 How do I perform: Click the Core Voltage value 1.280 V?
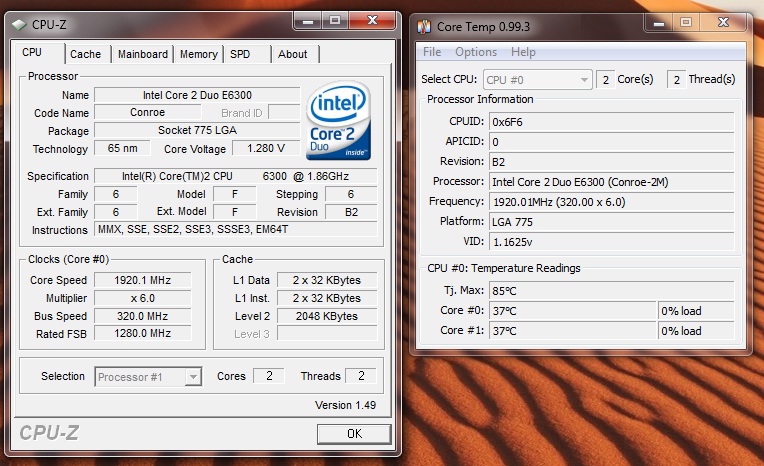pos(266,148)
